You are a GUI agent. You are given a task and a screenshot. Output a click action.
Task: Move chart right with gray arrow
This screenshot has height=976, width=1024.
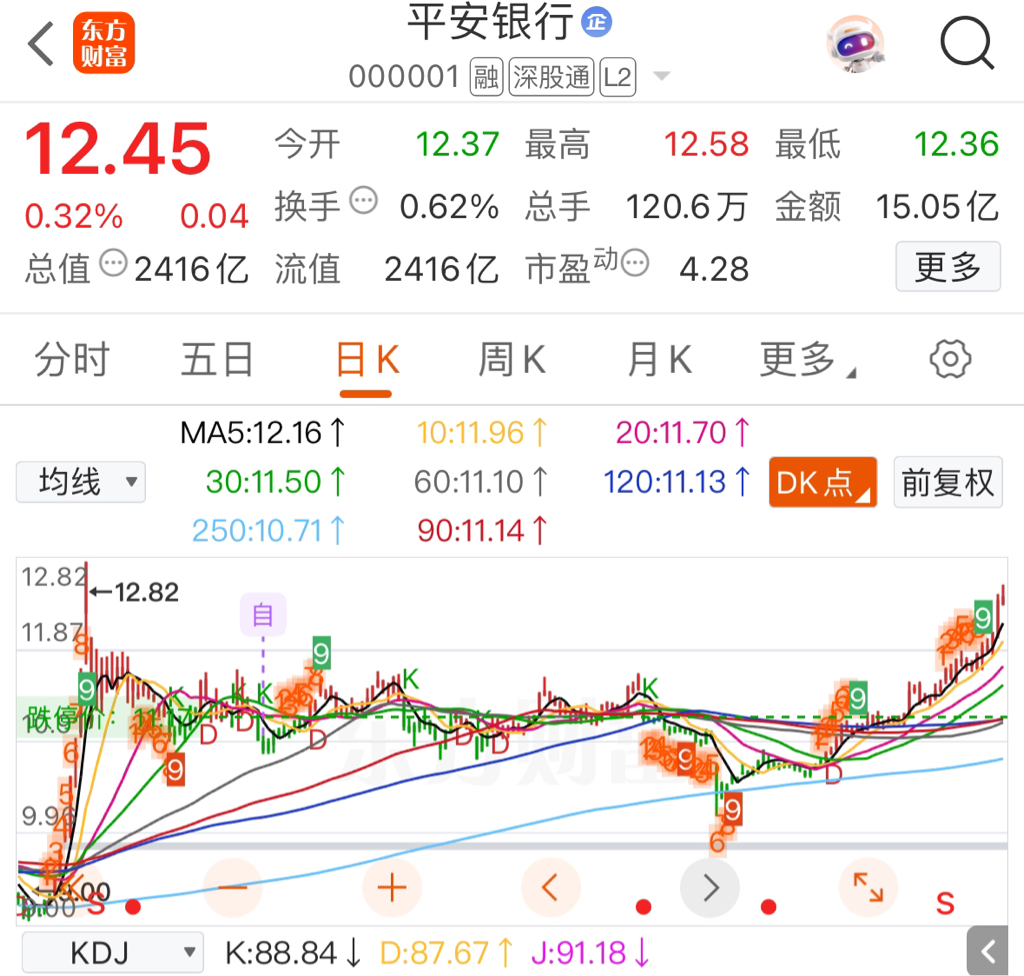710,888
